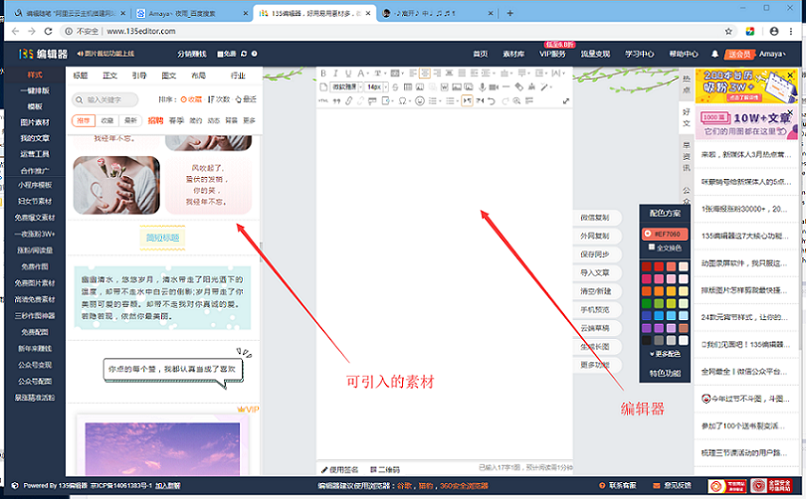Click the format painter brush icon
Viewport: 806px width, 499px height.
(372, 101)
